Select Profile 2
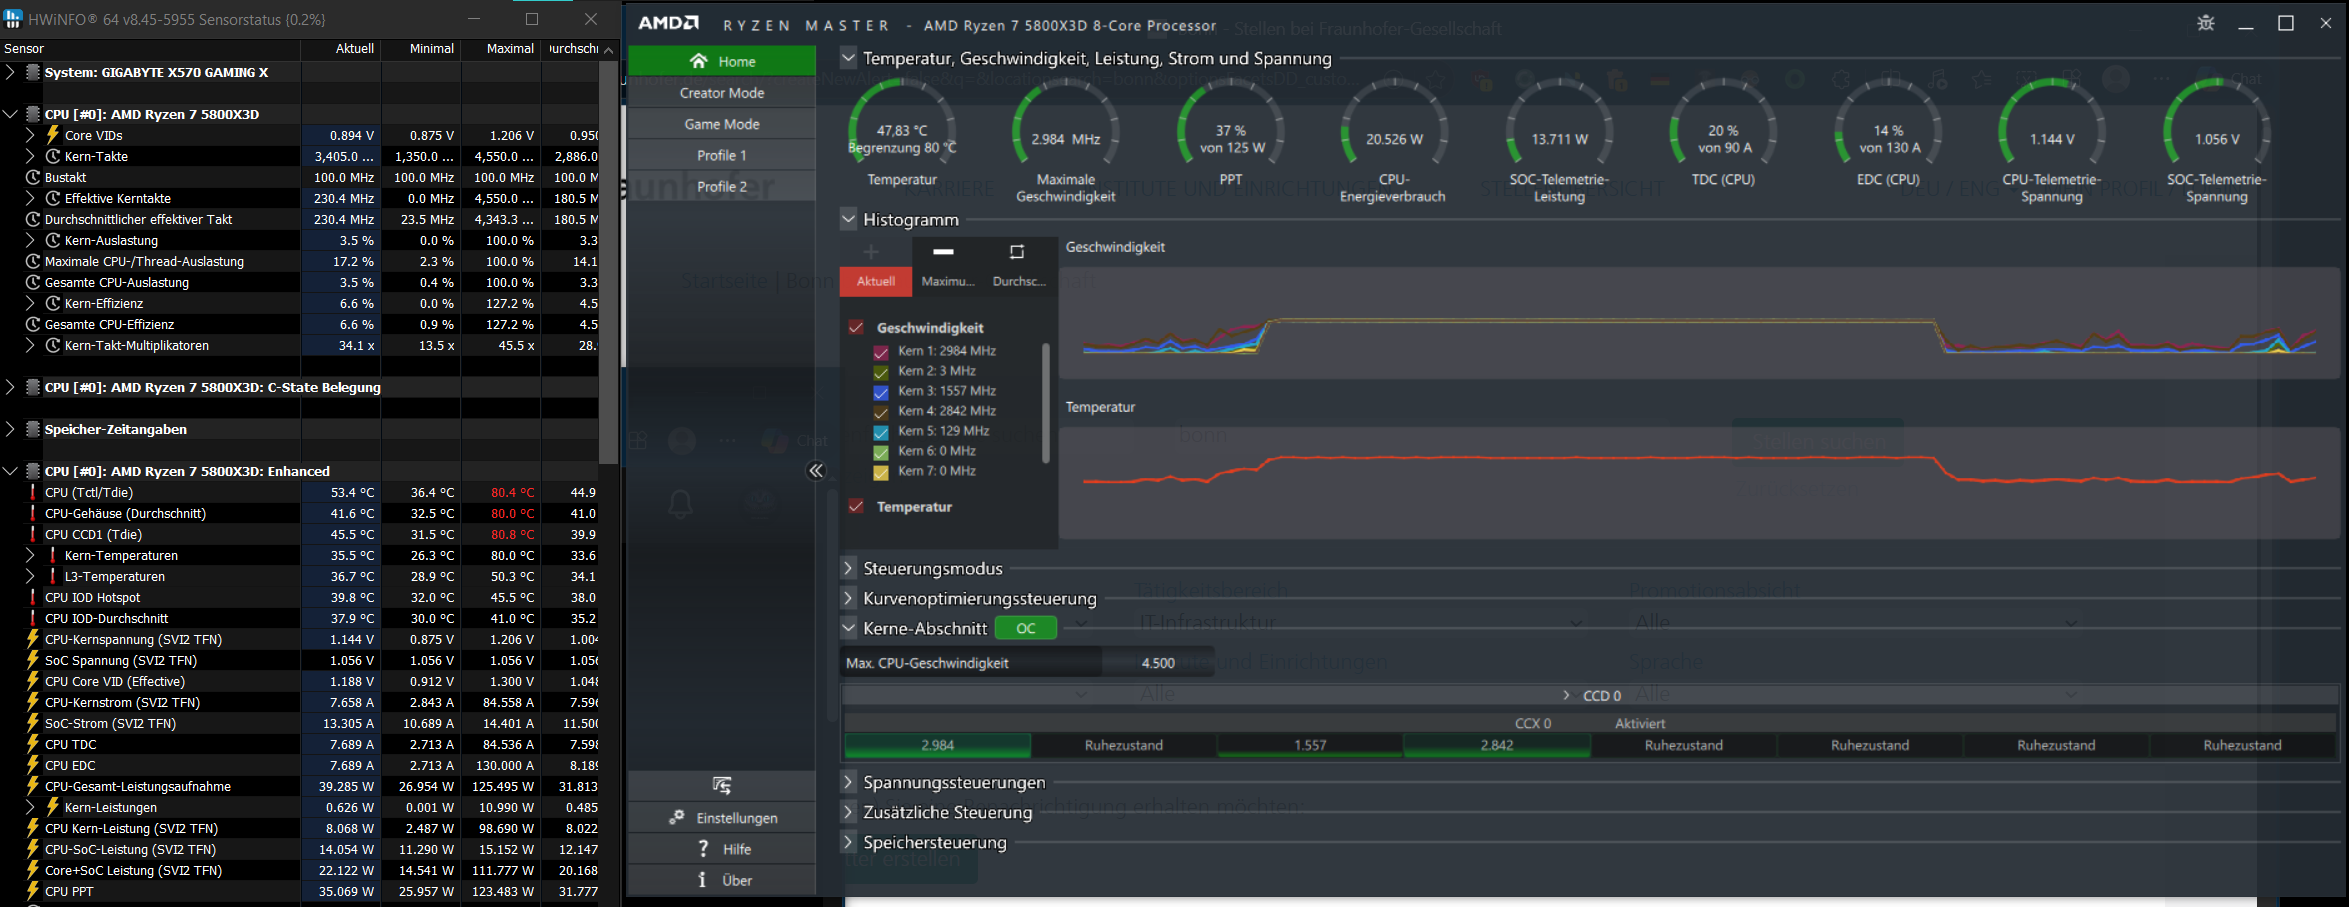 click(x=722, y=186)
